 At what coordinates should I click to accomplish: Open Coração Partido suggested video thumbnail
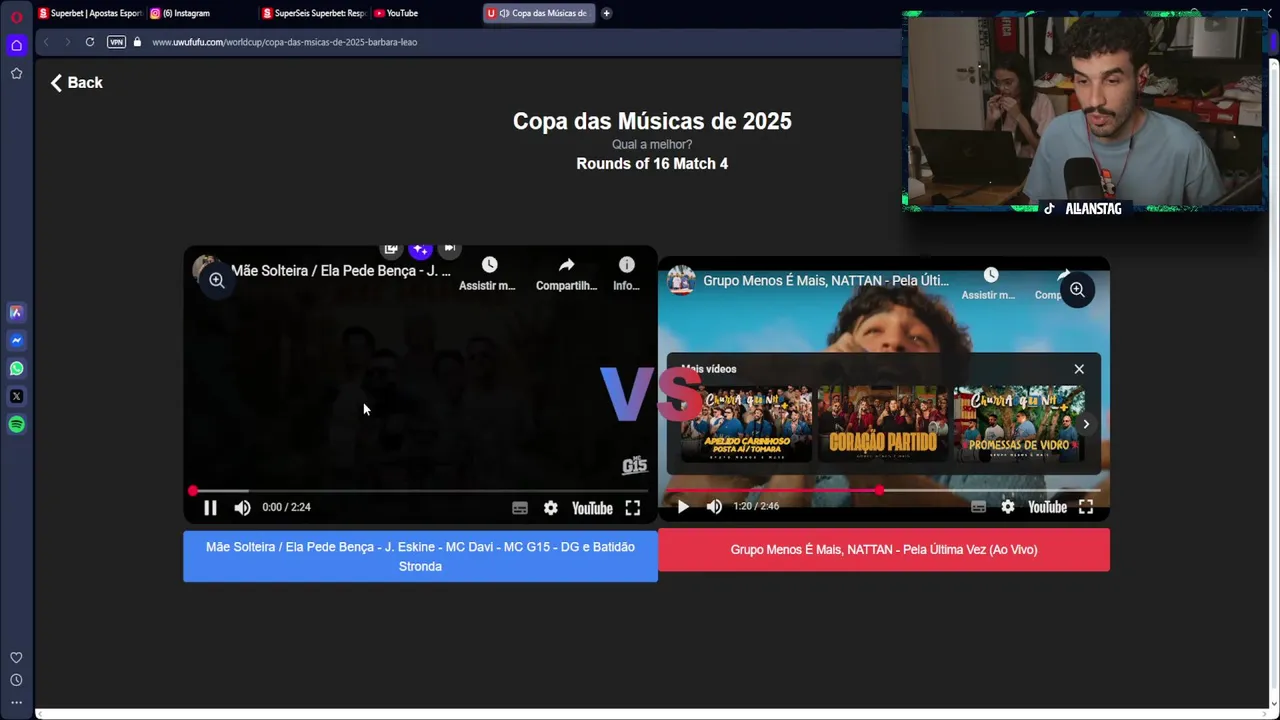coord(883,424)
